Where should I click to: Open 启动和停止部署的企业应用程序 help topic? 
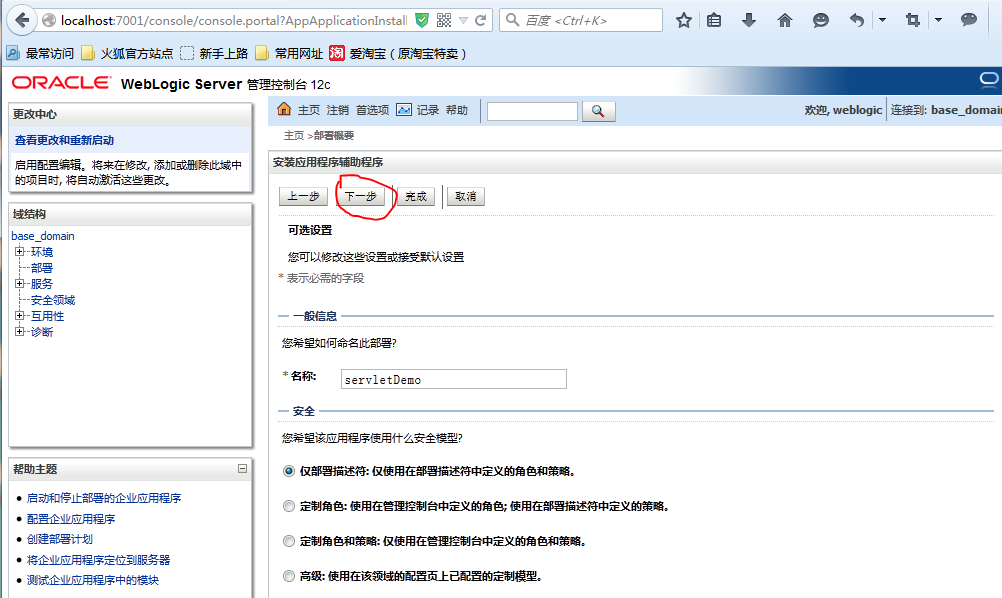(x=104, y=498)
